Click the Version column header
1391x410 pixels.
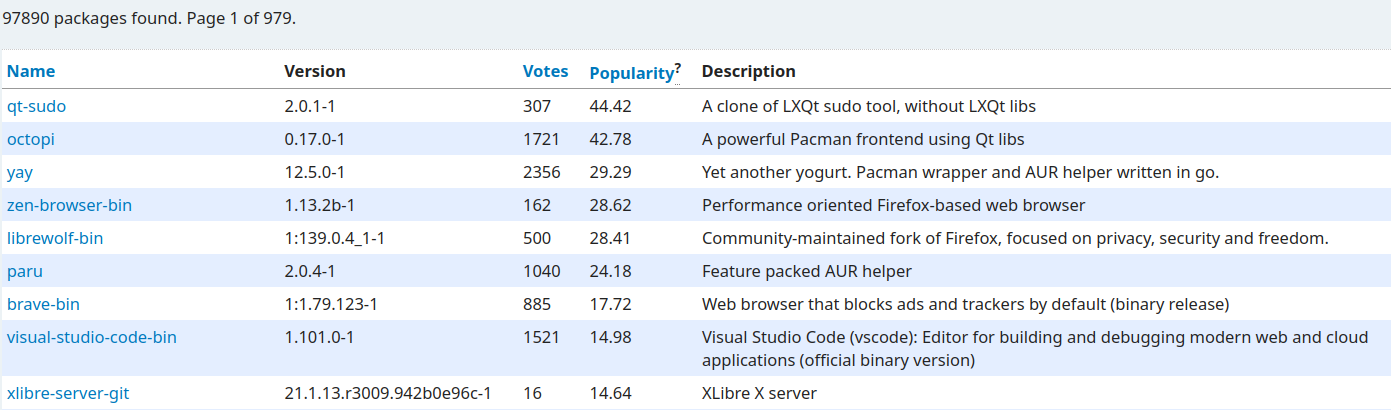(x=315, y=71)
